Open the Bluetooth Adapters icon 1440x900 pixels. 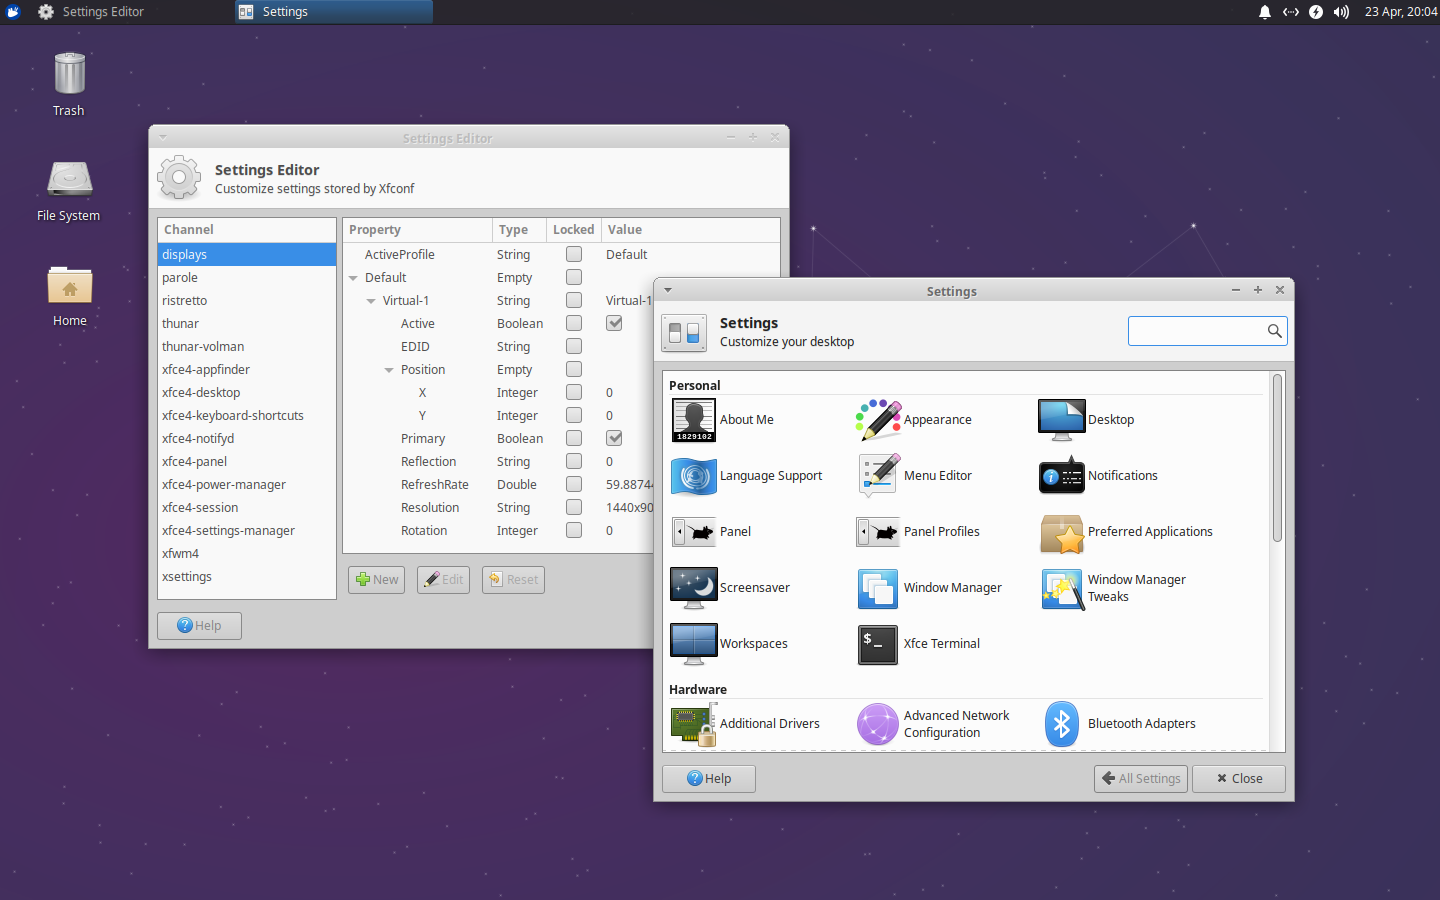[x=1061, y=724]
